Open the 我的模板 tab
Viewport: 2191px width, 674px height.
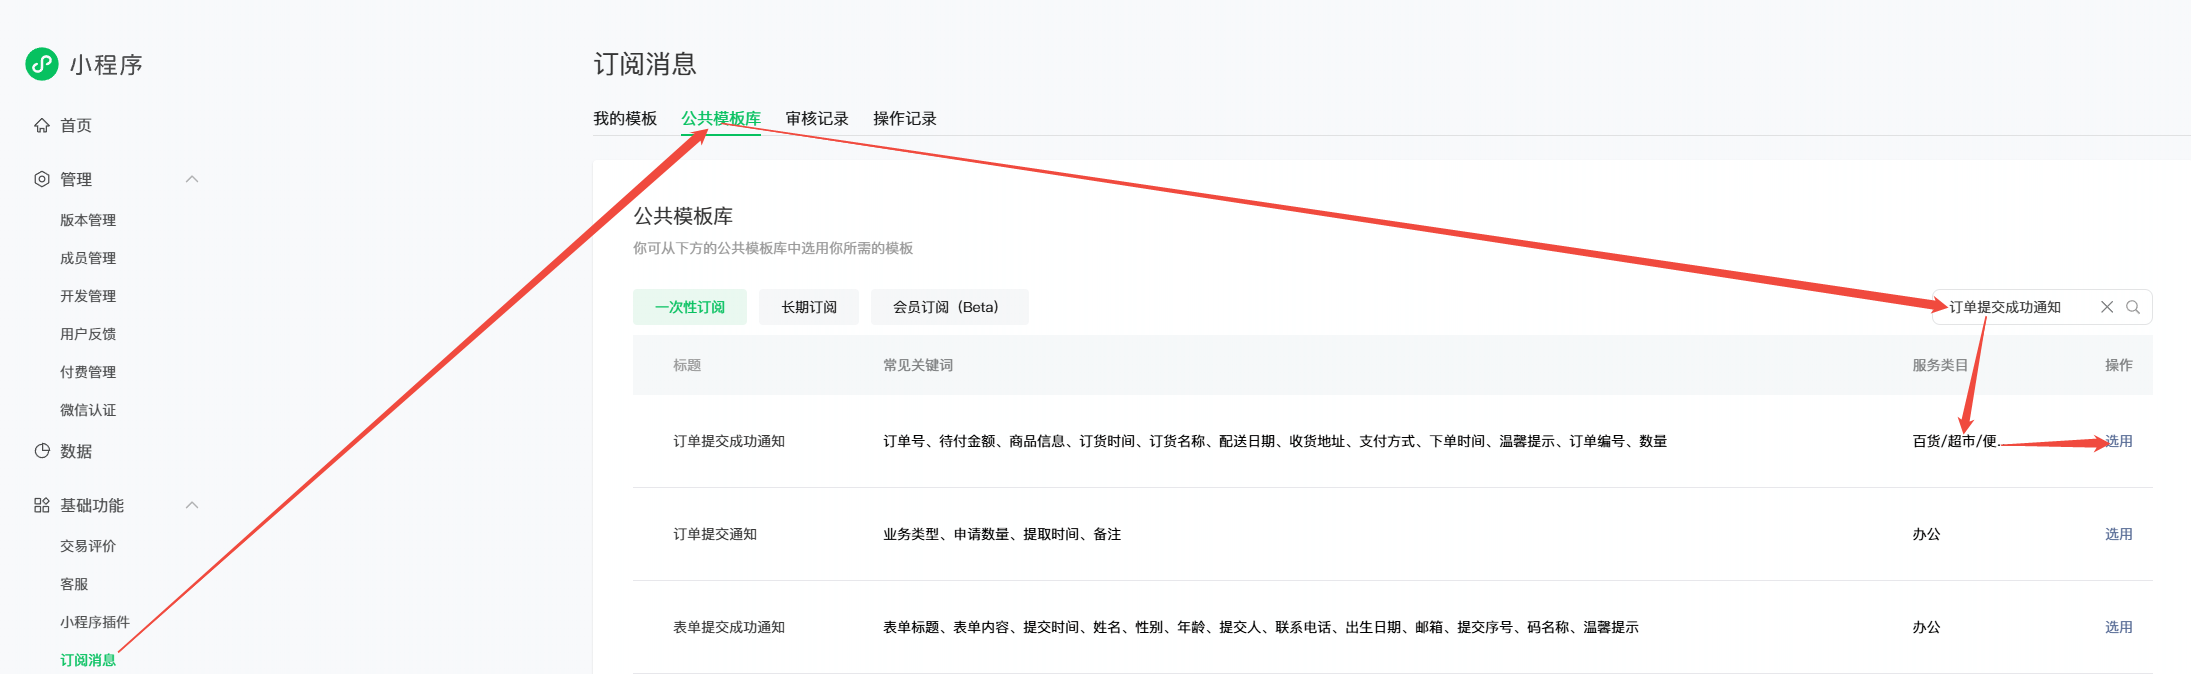625,119
